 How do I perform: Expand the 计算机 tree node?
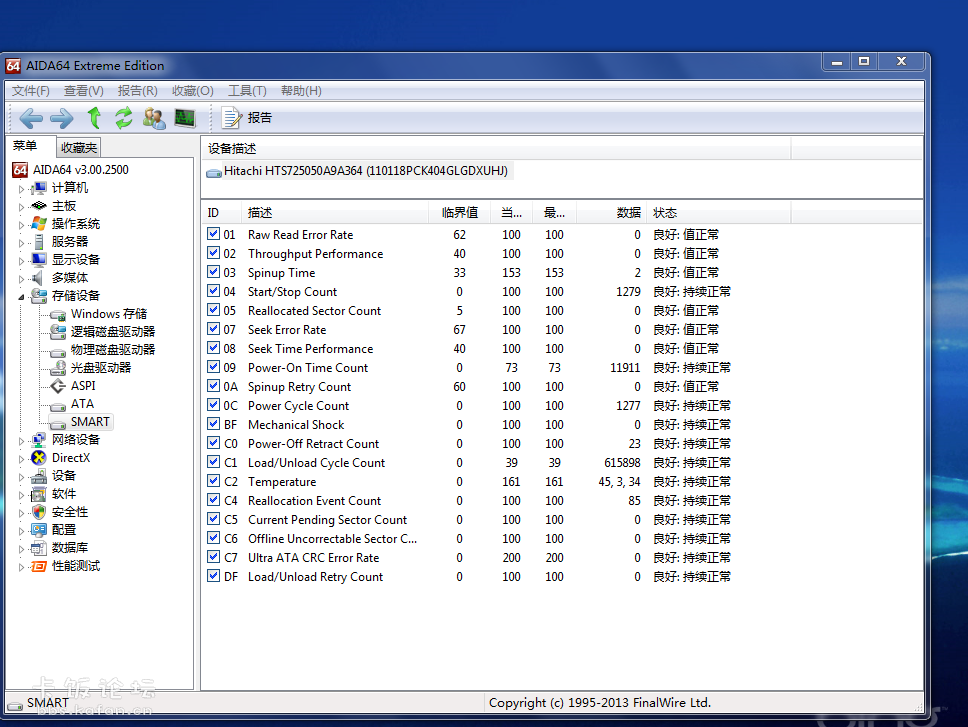(x=21, y=189)
